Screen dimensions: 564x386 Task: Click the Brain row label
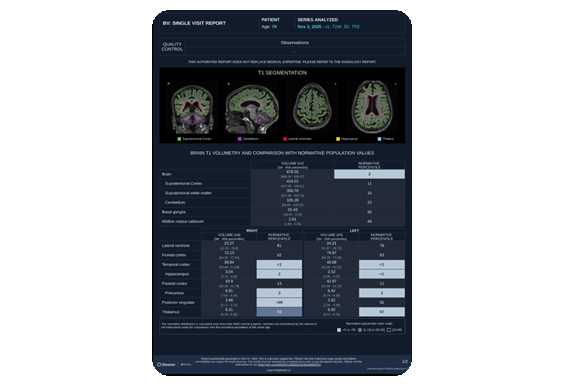[x=167, y=174]
